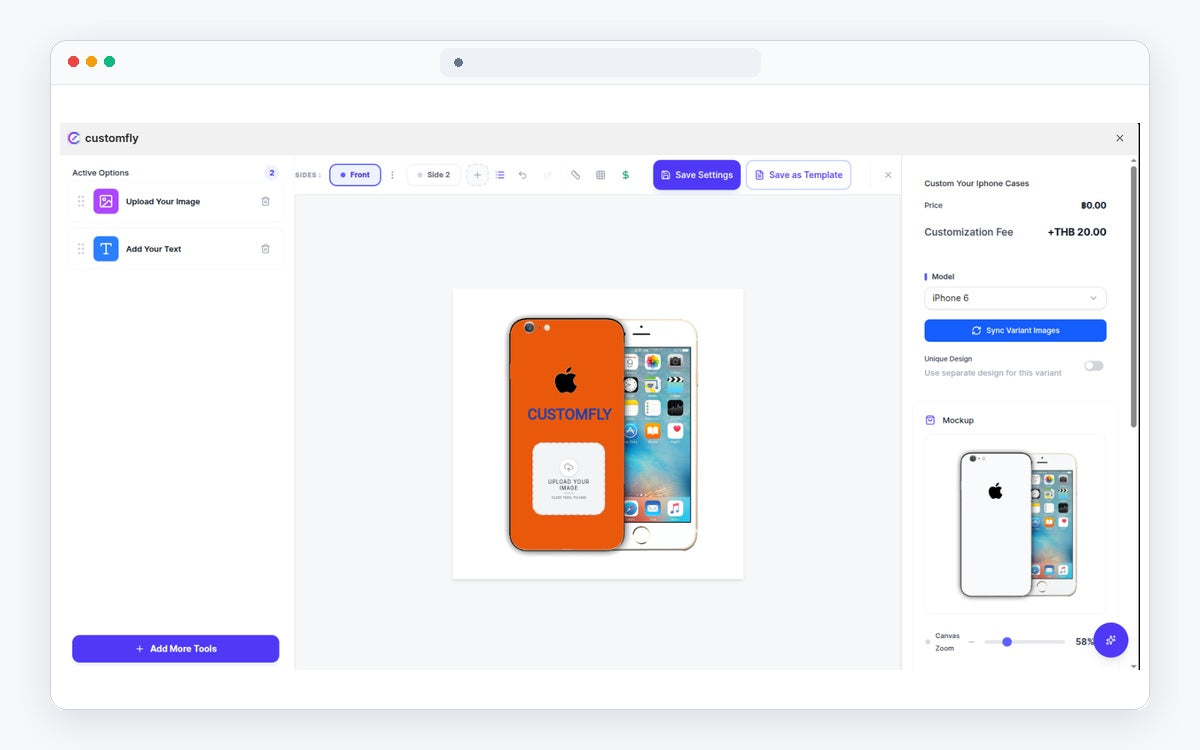Open pricing with the dollar sign icon
Viewport: 1200px width, 750px height.
(625, 175)
